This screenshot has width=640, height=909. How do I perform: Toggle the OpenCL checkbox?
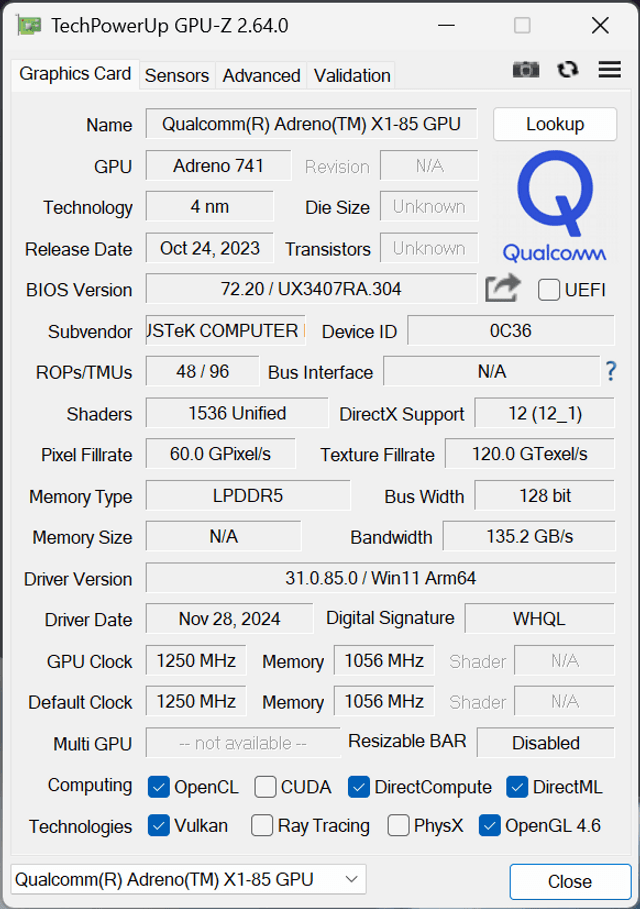pyautogui.click(x=158, y=787)
